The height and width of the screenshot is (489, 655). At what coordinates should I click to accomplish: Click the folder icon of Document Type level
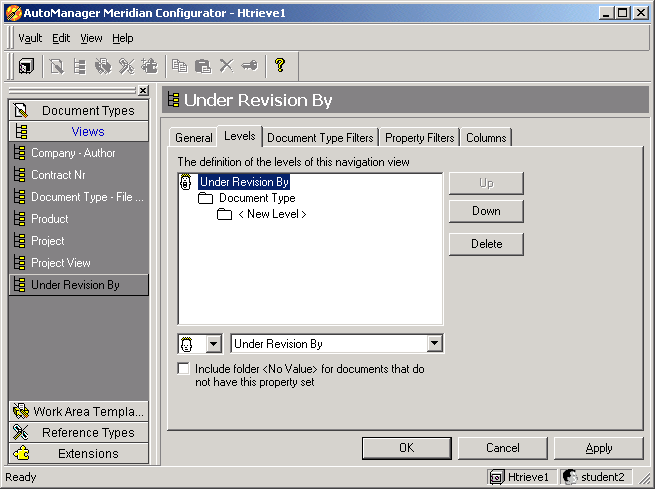point(206,198)
